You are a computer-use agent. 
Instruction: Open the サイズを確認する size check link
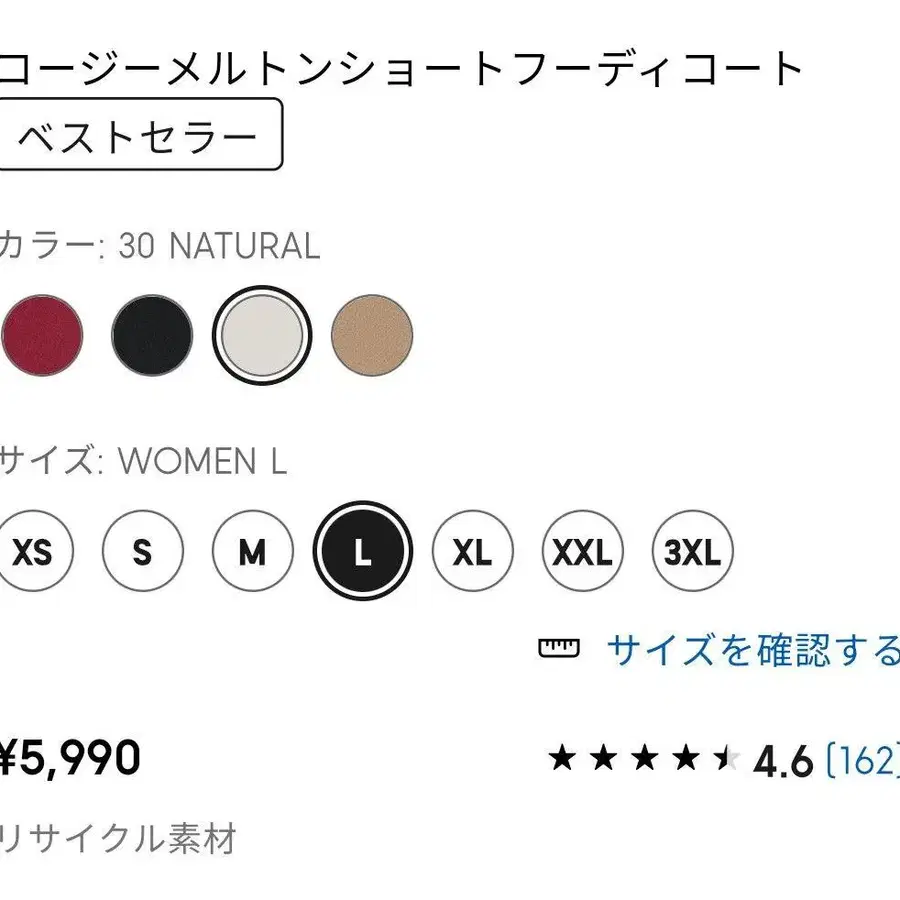[752, 650]
